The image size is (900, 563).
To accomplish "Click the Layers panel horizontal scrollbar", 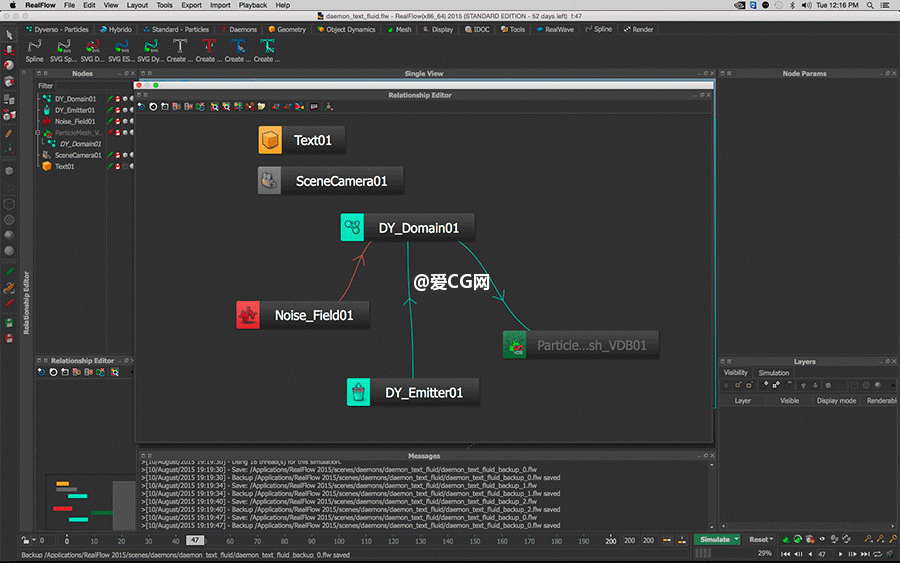I will [x=808, y=526].
